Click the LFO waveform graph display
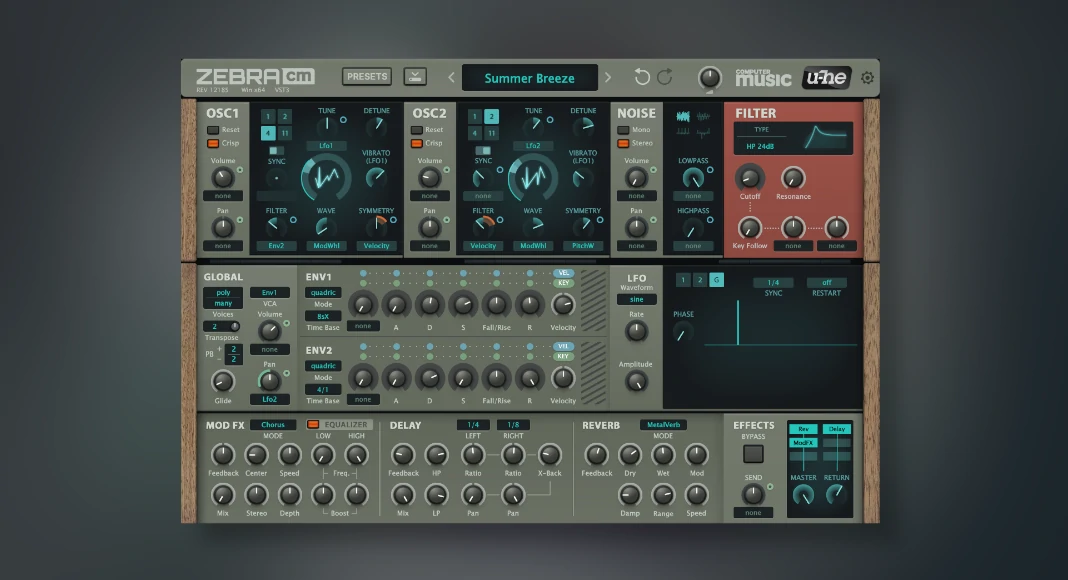 point(780,325)
